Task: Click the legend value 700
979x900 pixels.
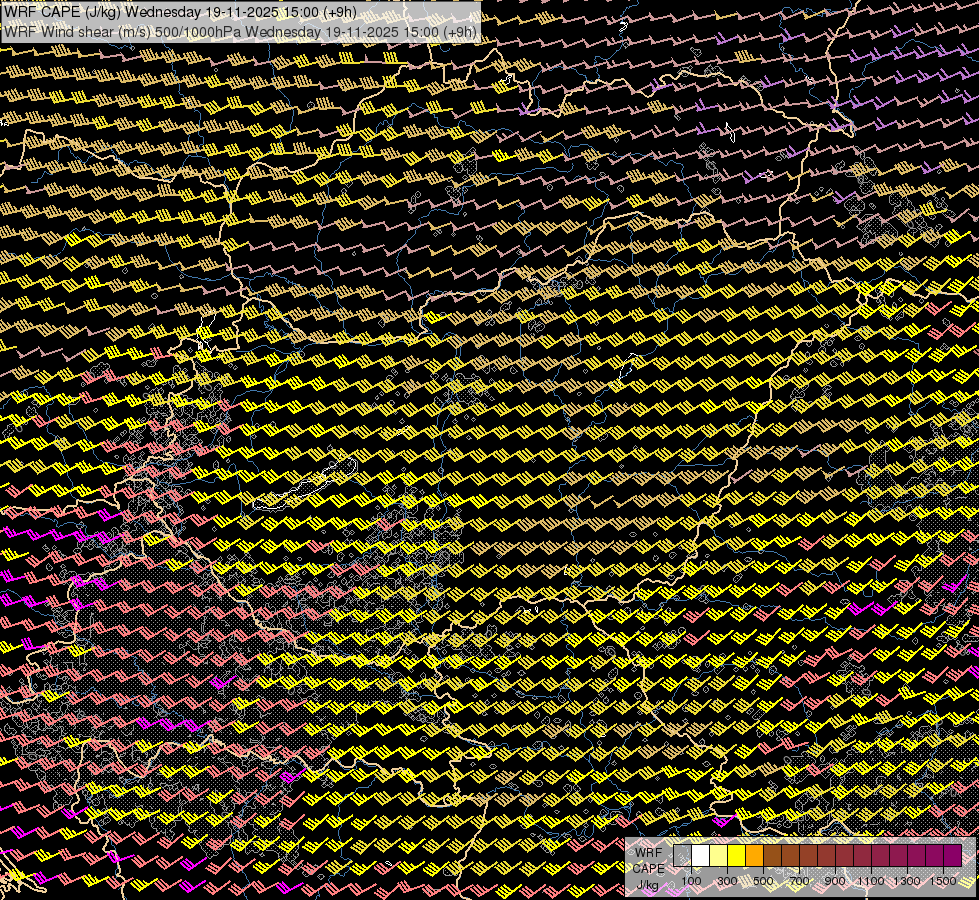Action: click(x=799, y=881)
